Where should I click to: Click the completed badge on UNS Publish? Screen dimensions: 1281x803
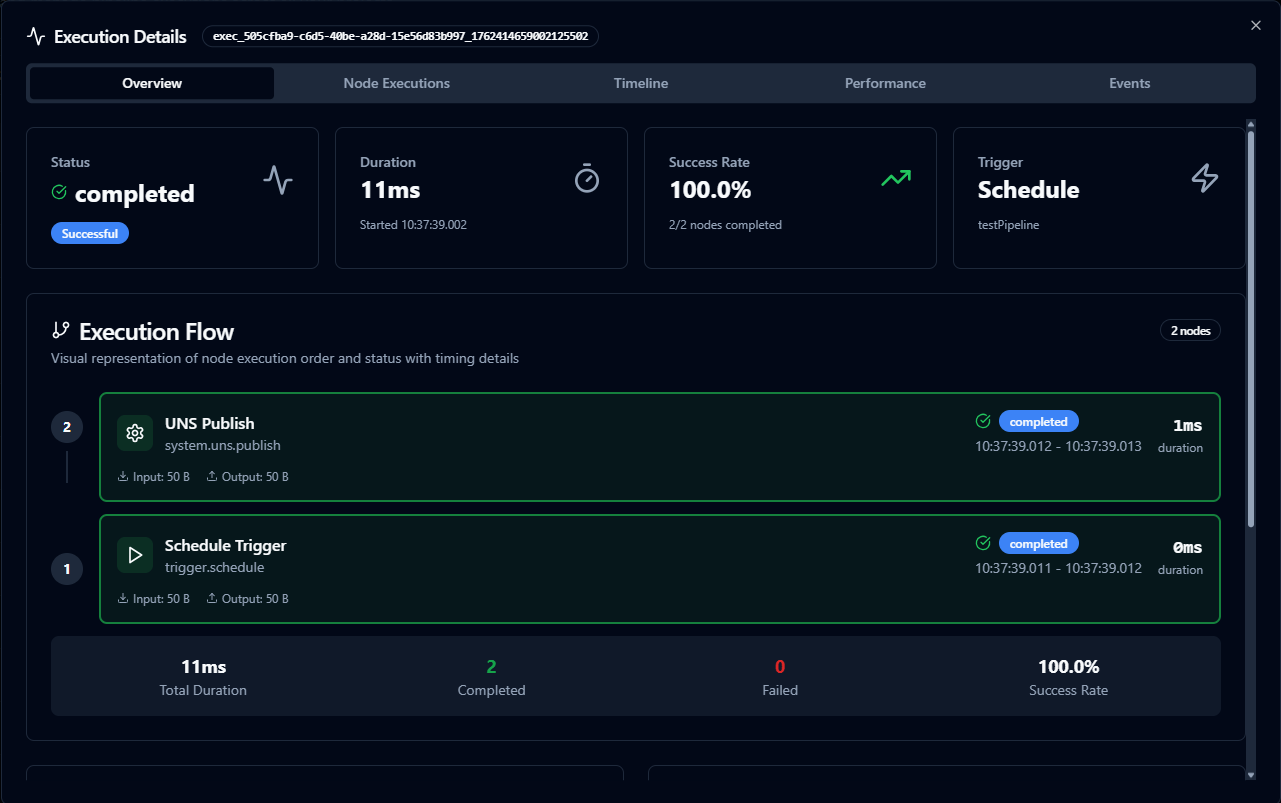click(1038, 422)
